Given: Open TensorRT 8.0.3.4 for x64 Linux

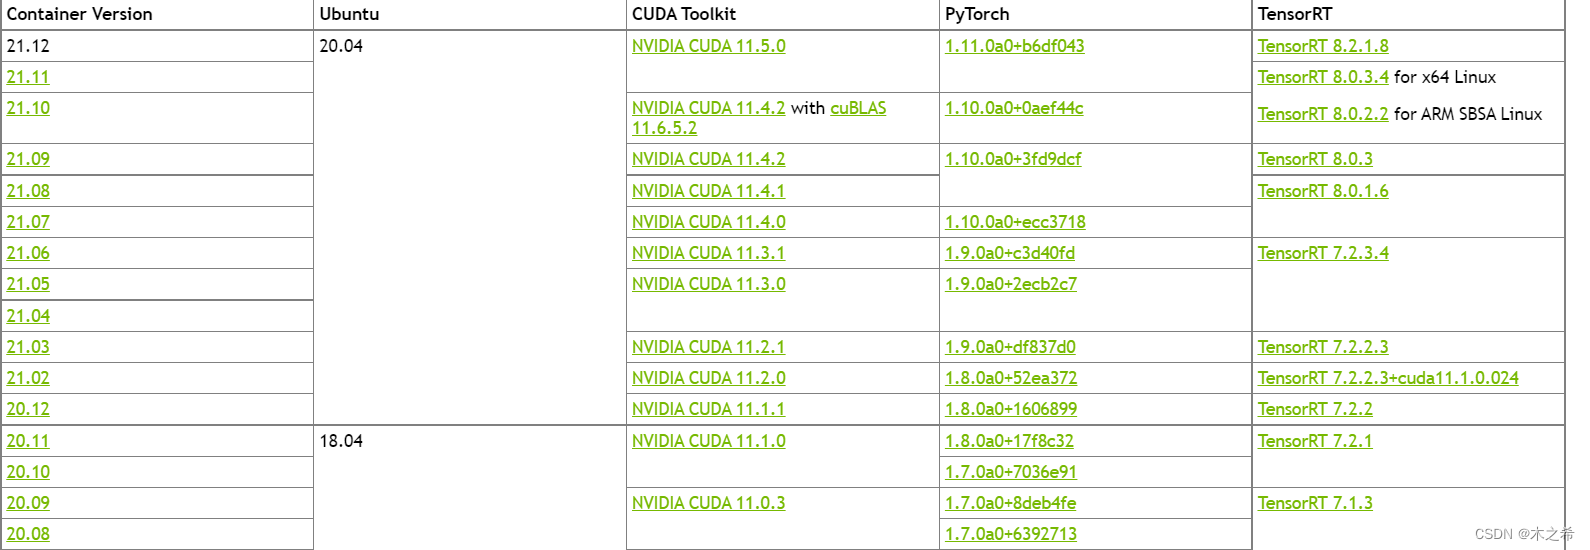Looking at the screenshot, I should pyautogui.click(x=1323, y=77).
